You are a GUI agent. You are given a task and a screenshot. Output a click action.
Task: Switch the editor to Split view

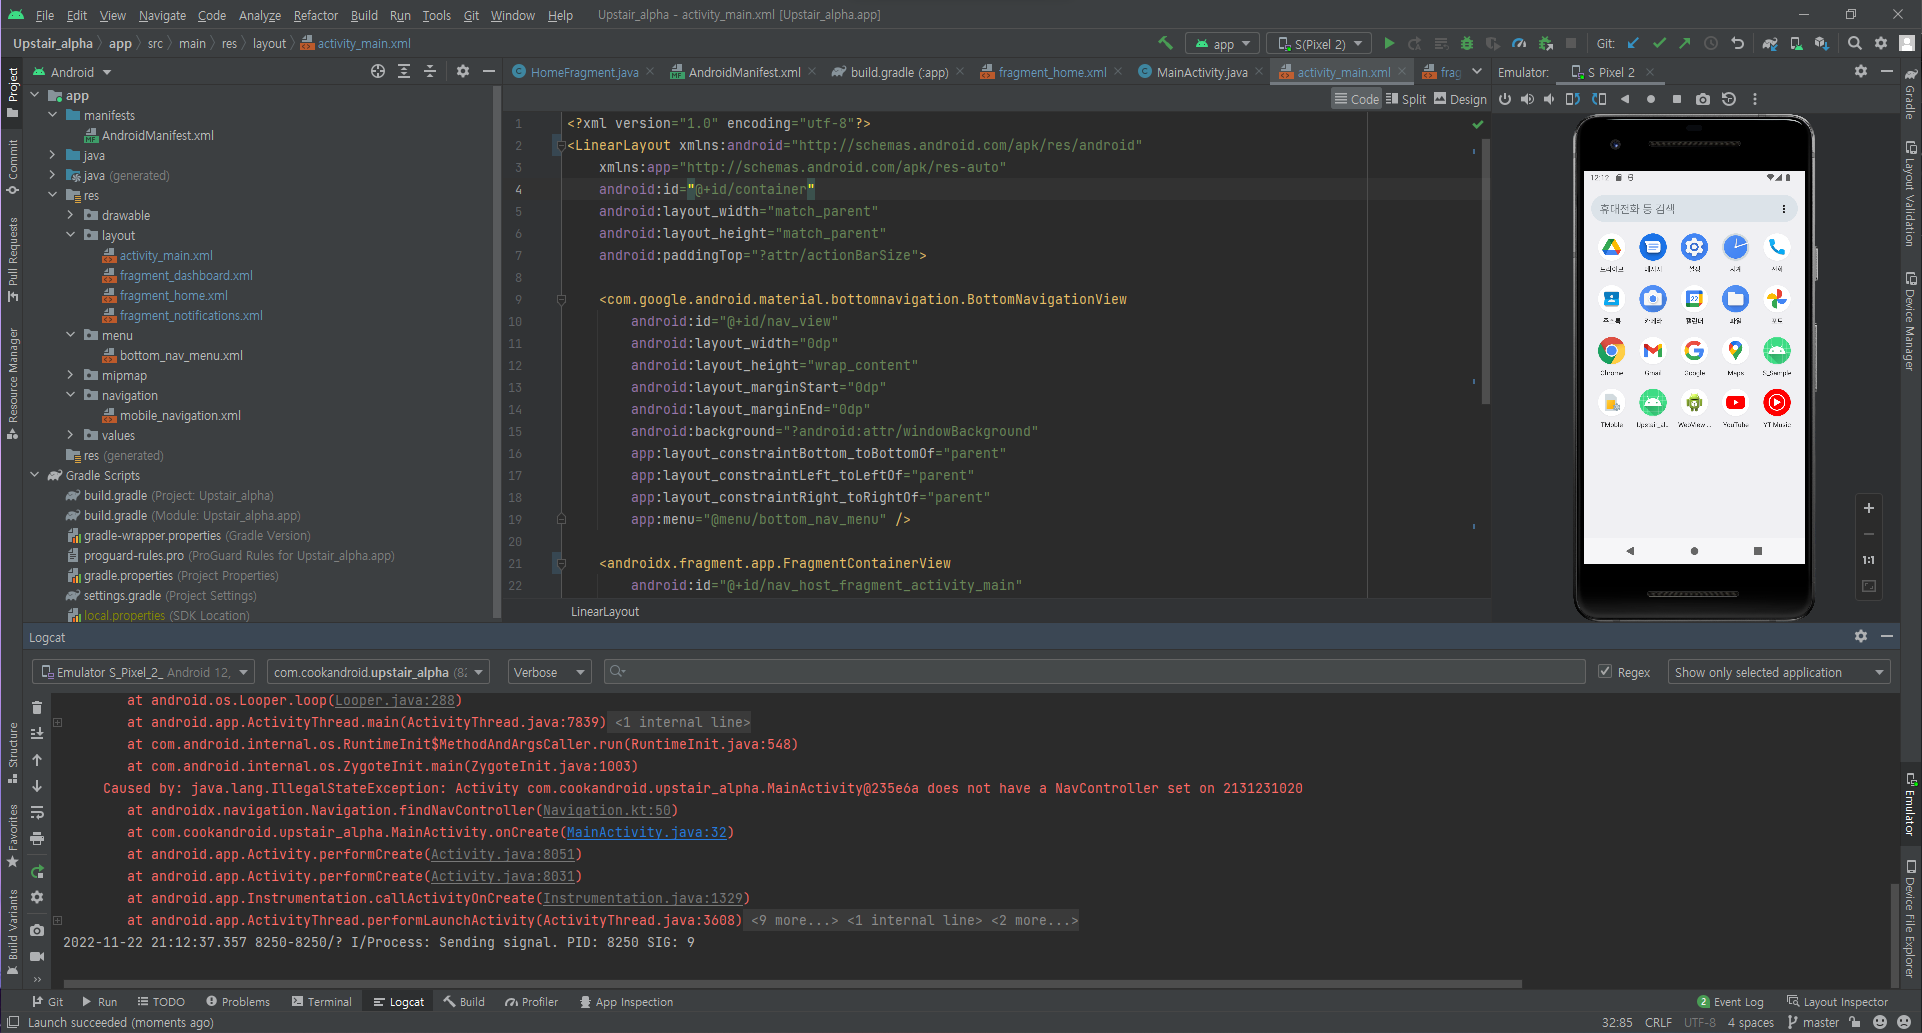tap(1406, 99)
